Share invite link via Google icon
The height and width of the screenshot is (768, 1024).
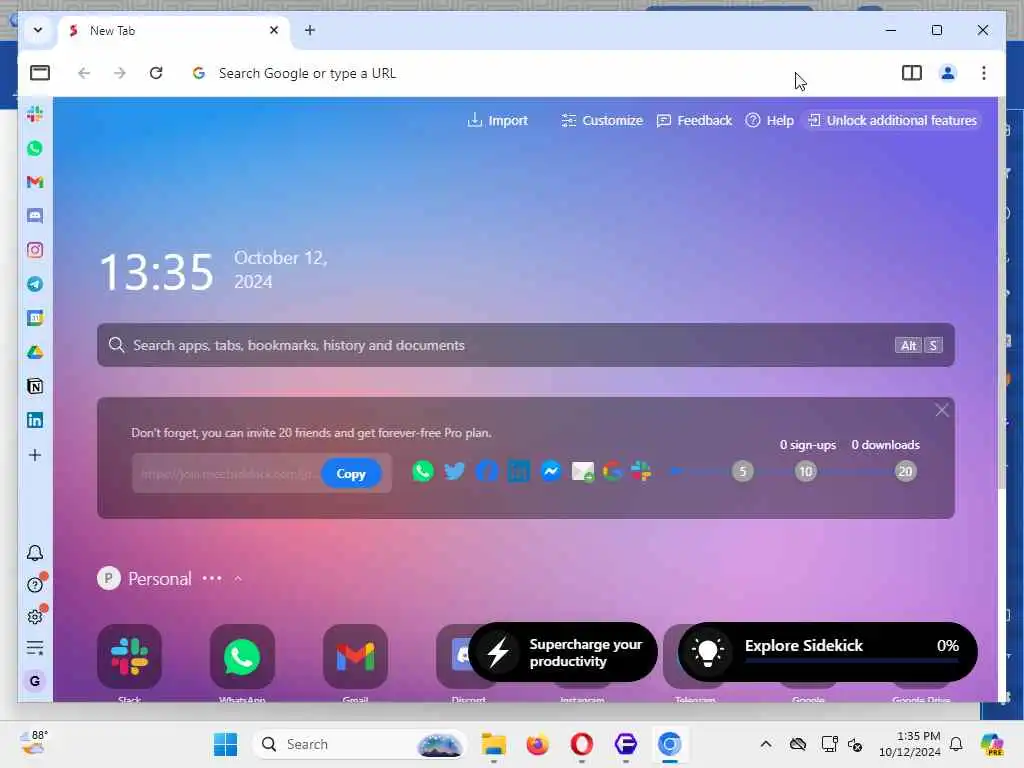[x=613, y=471]
